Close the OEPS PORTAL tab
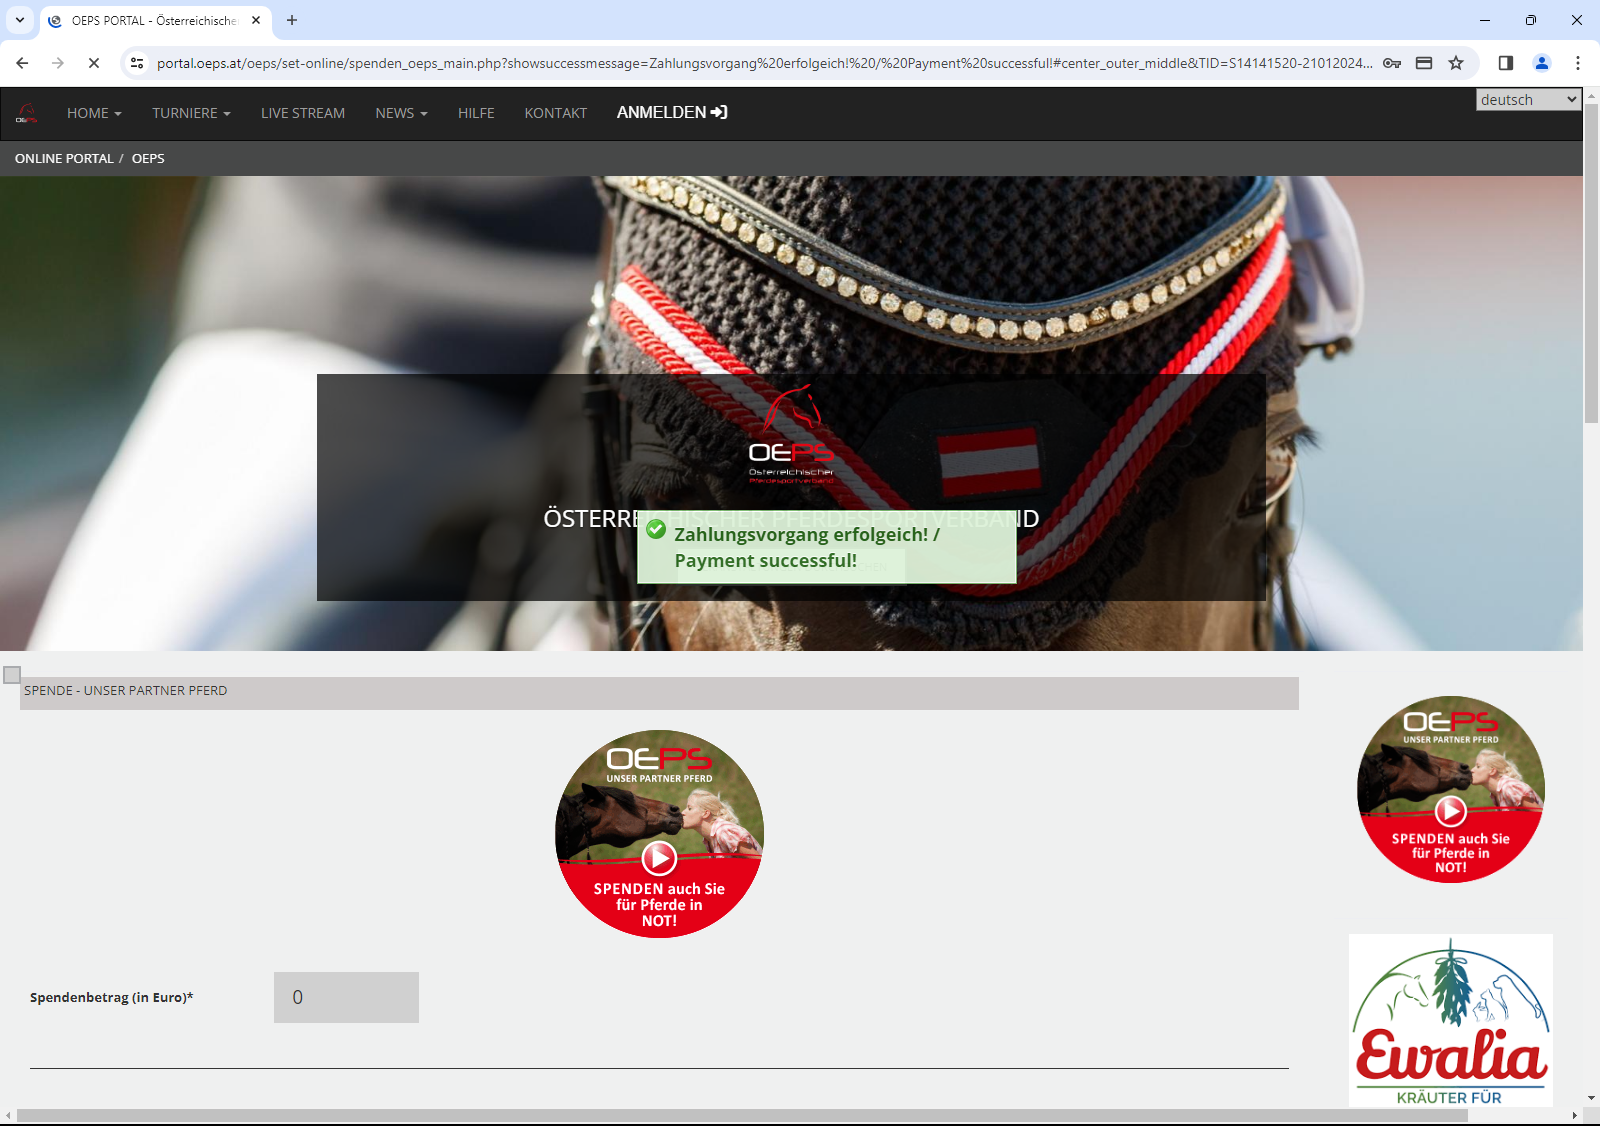 pyautogui.click(x=256, y=20)
